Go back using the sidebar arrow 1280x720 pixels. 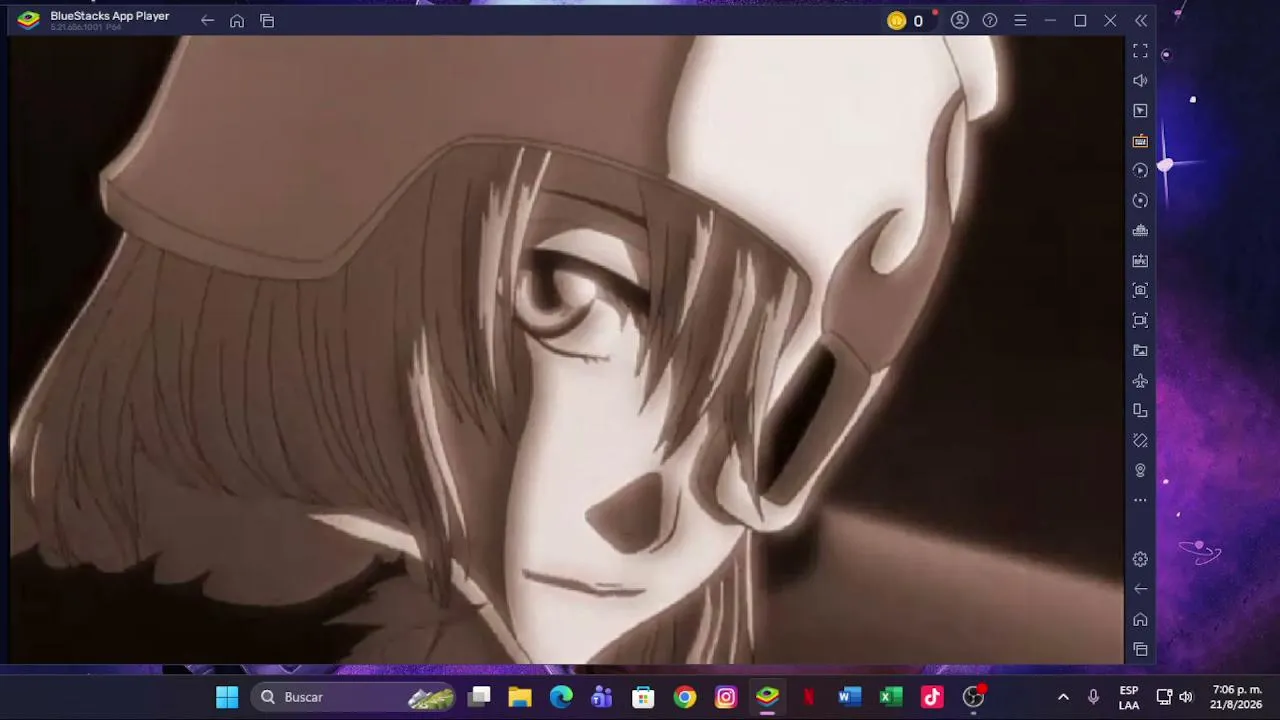[1140, 589]
